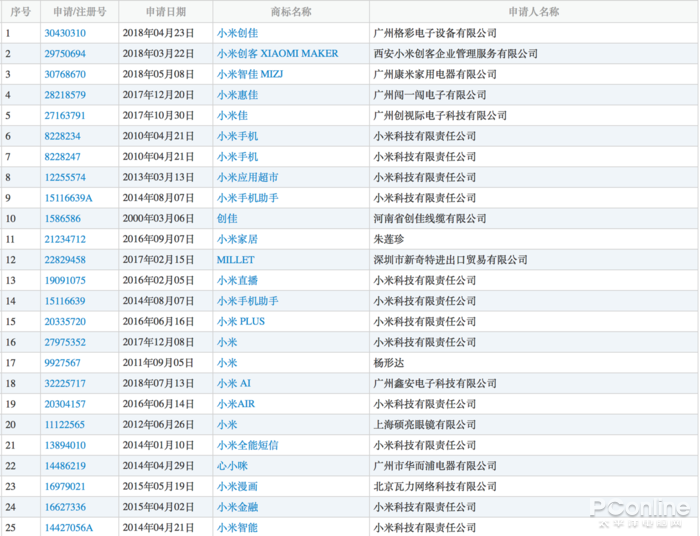Open registration number 30430310
This screenshot has height=536, width=700.
click(65, 33)
